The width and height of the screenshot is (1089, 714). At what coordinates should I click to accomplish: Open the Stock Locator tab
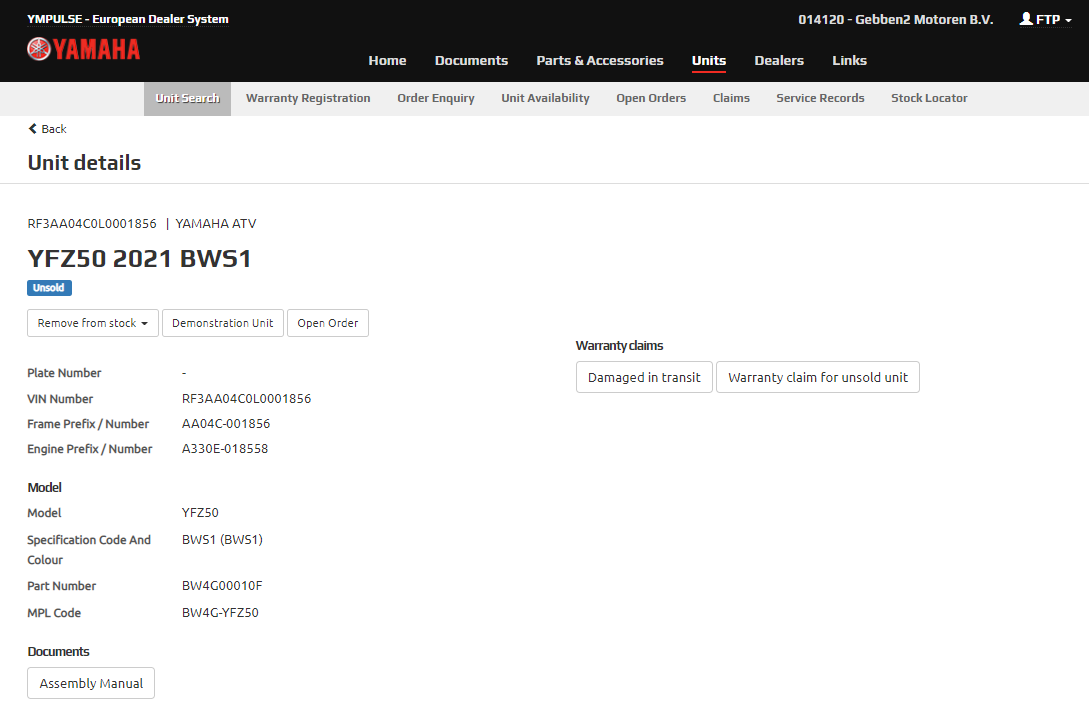pyautogui.click(x=929, y=99)
